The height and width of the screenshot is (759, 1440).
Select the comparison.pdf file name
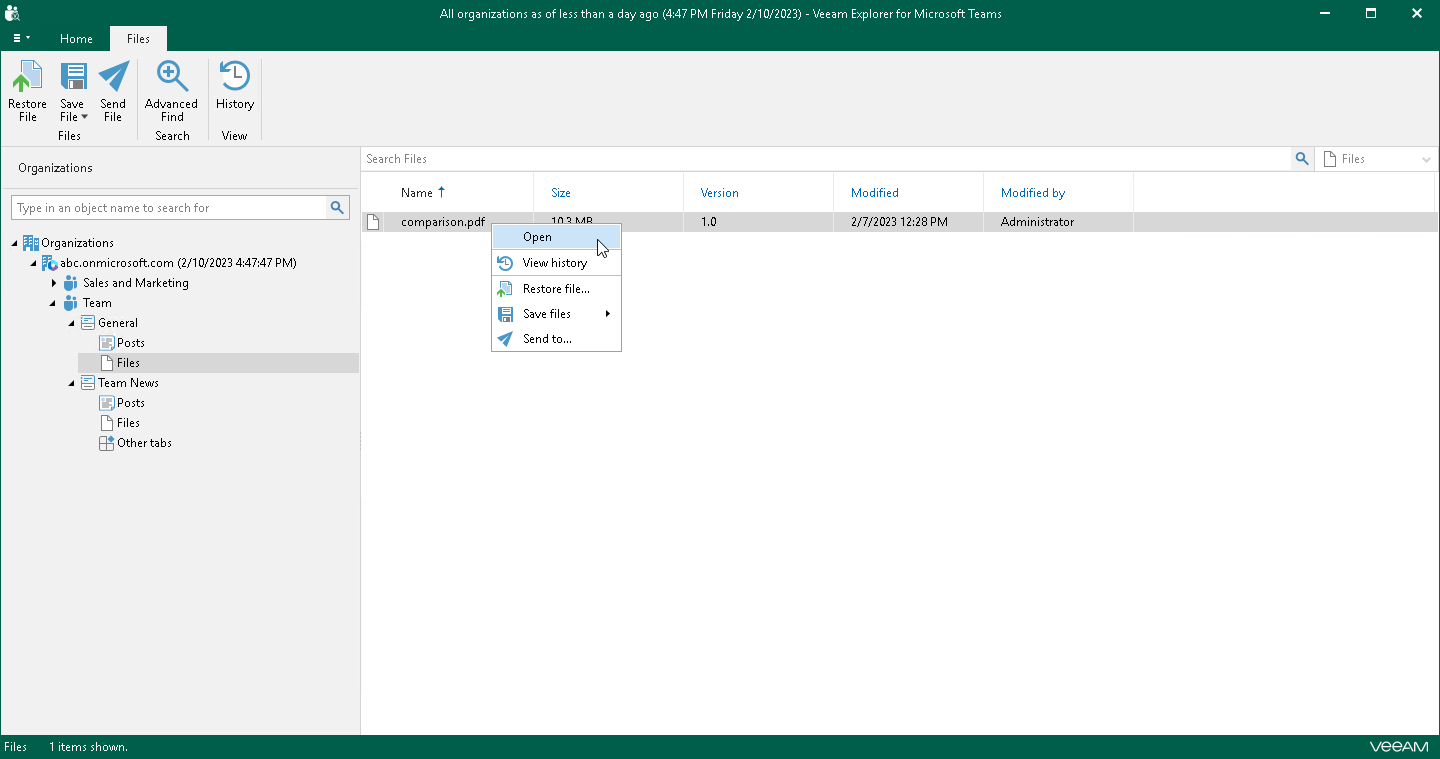point(443,222)
